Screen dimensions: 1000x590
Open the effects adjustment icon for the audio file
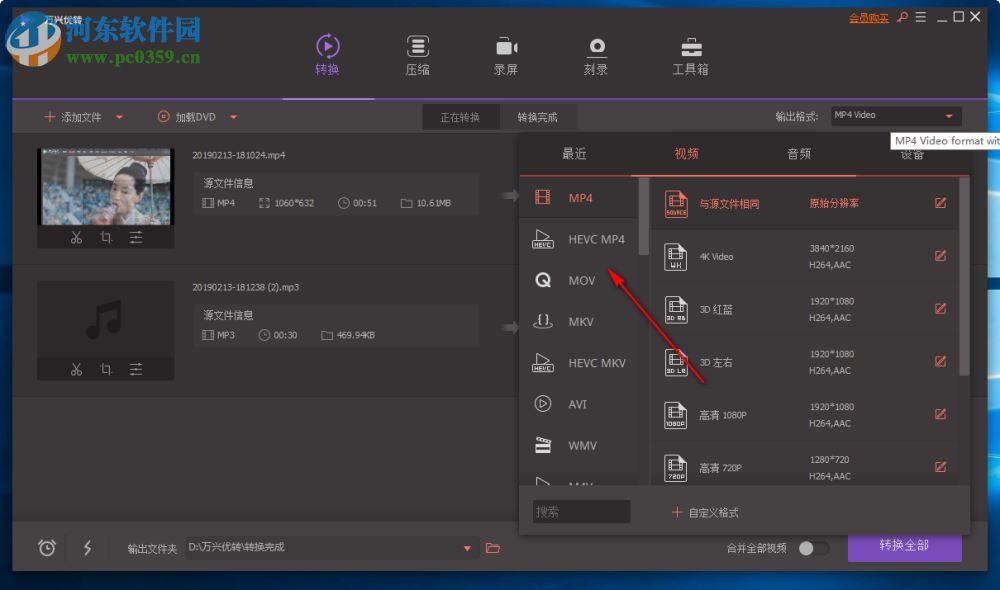(x=136, y=368)
